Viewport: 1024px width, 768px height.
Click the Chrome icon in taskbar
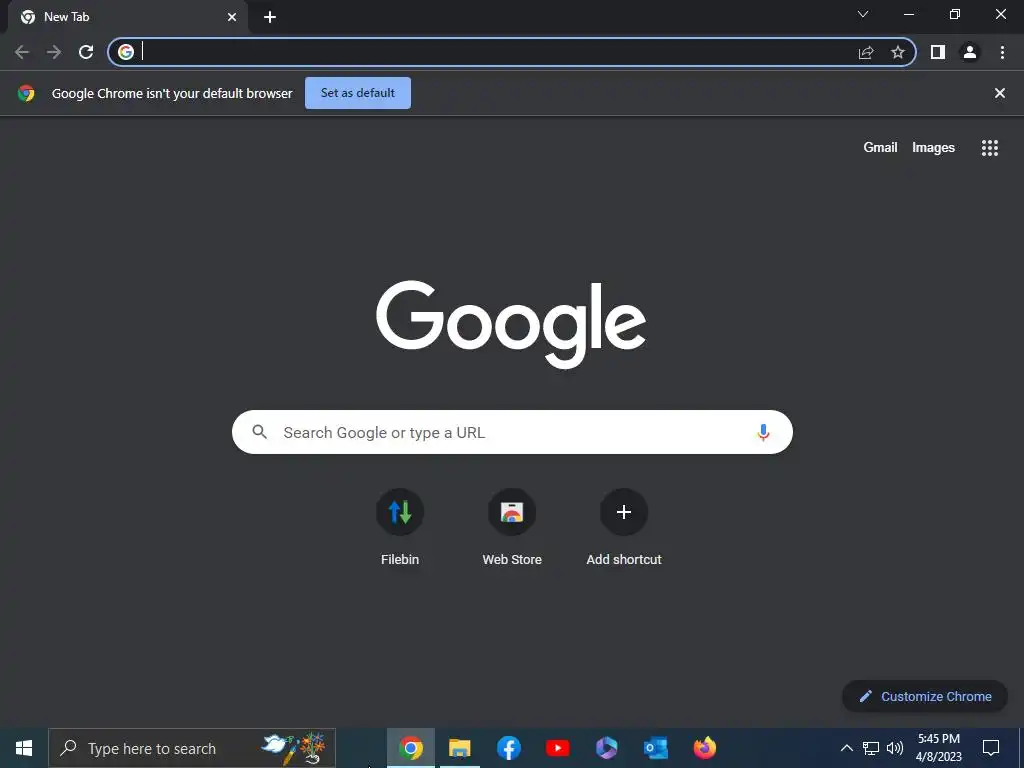pyautogui.click(x=411, y=748)
